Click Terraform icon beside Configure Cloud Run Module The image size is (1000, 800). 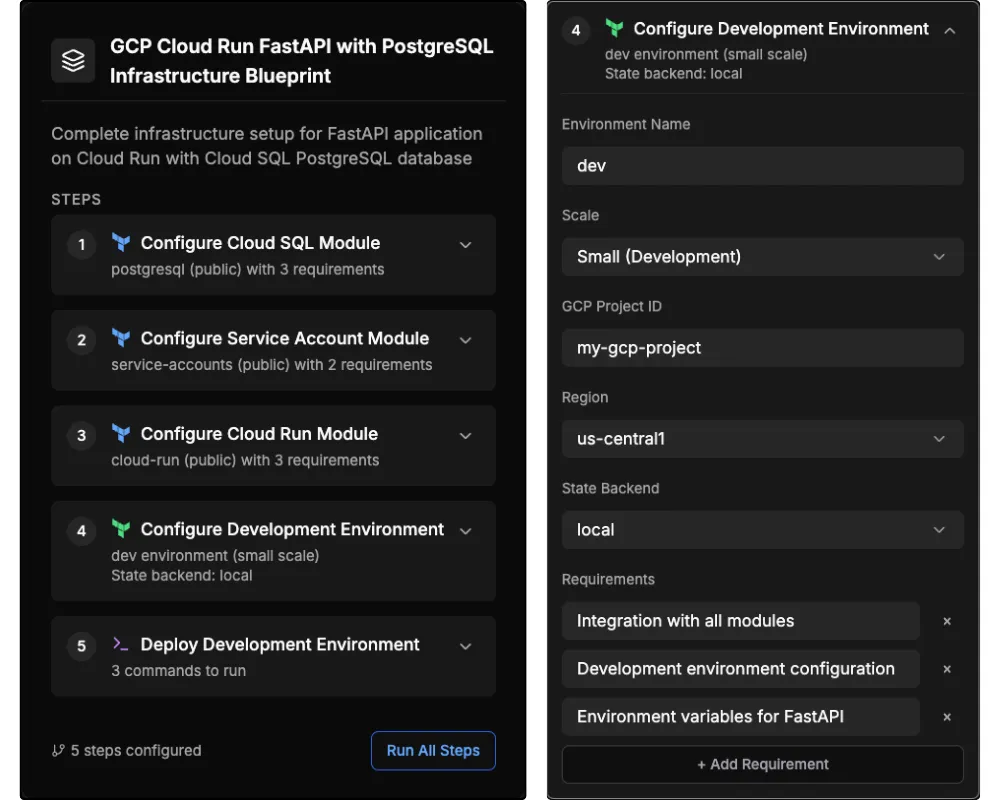(121, 434)
